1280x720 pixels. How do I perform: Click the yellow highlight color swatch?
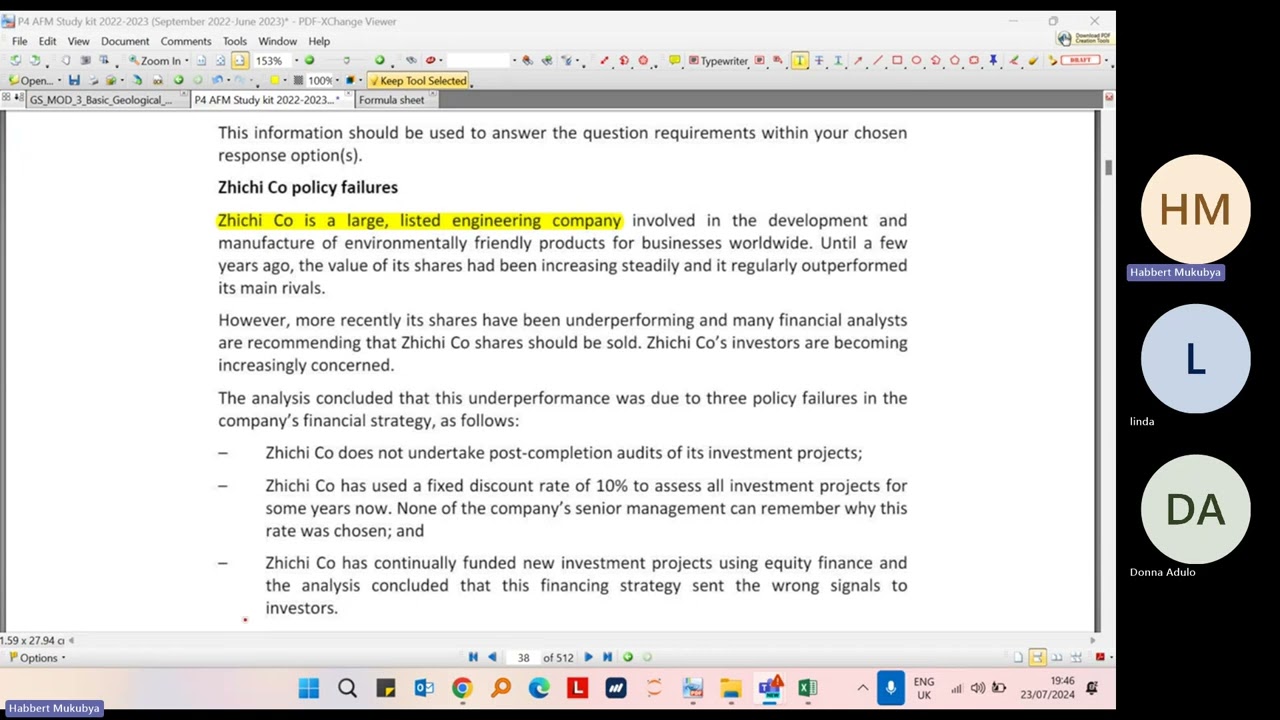pos(275,81)
